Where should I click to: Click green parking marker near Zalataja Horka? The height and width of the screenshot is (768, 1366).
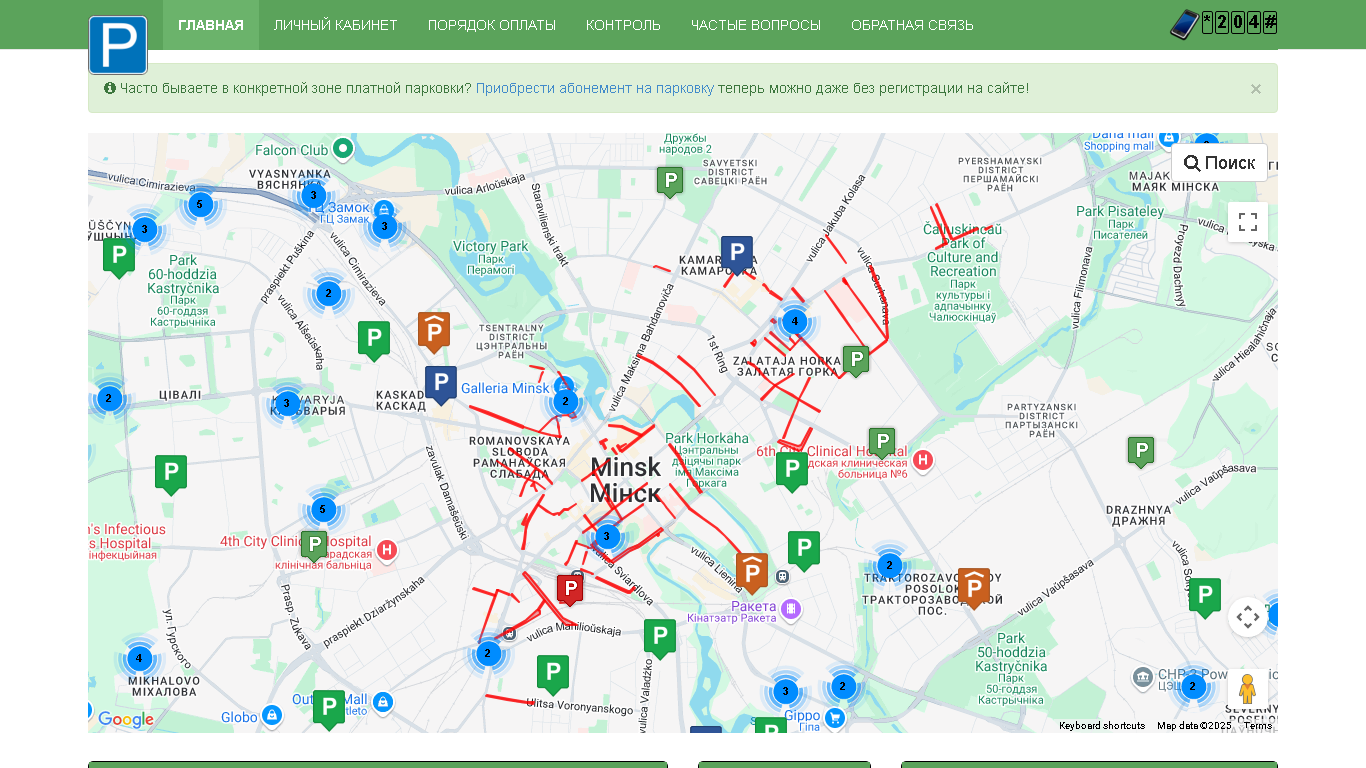click(856, 360)
